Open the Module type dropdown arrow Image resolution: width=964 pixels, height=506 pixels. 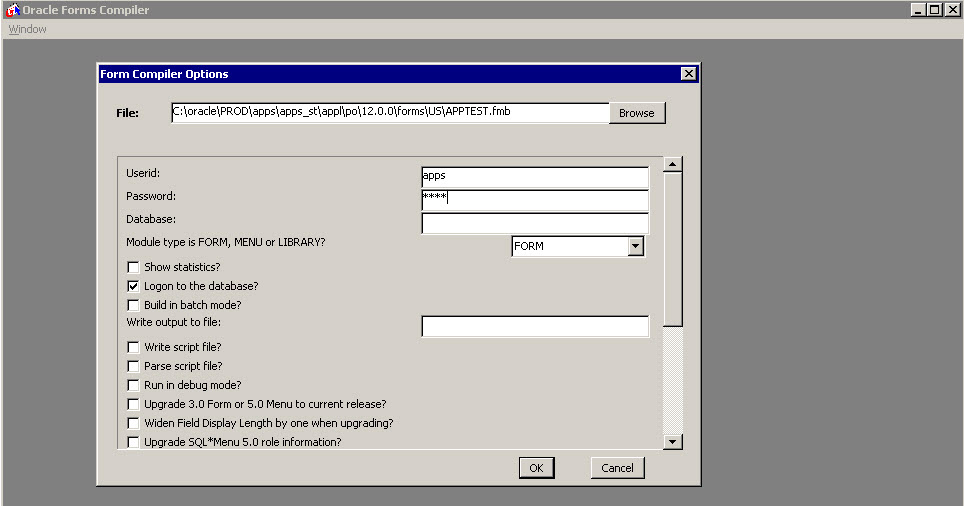636,247
